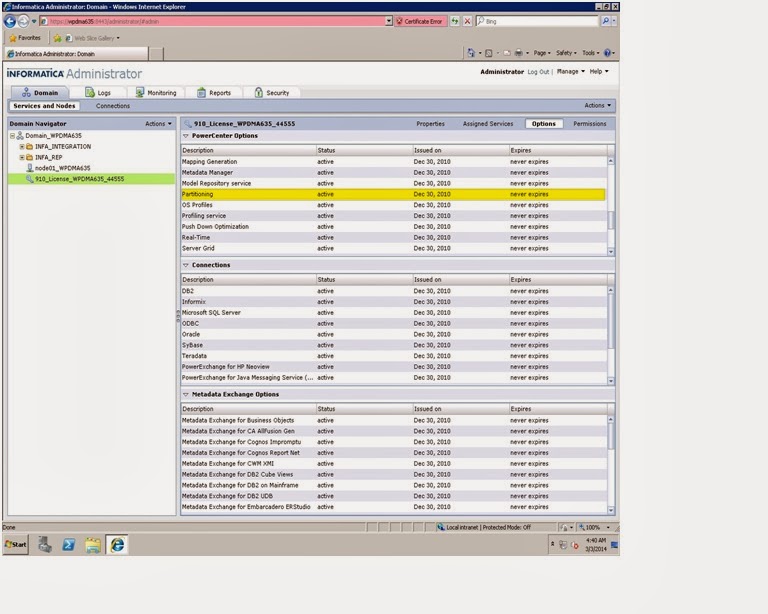Open the Logs tab
Image resolution: width=768 pixels, height=614 pixels.
tap(98, 93)
